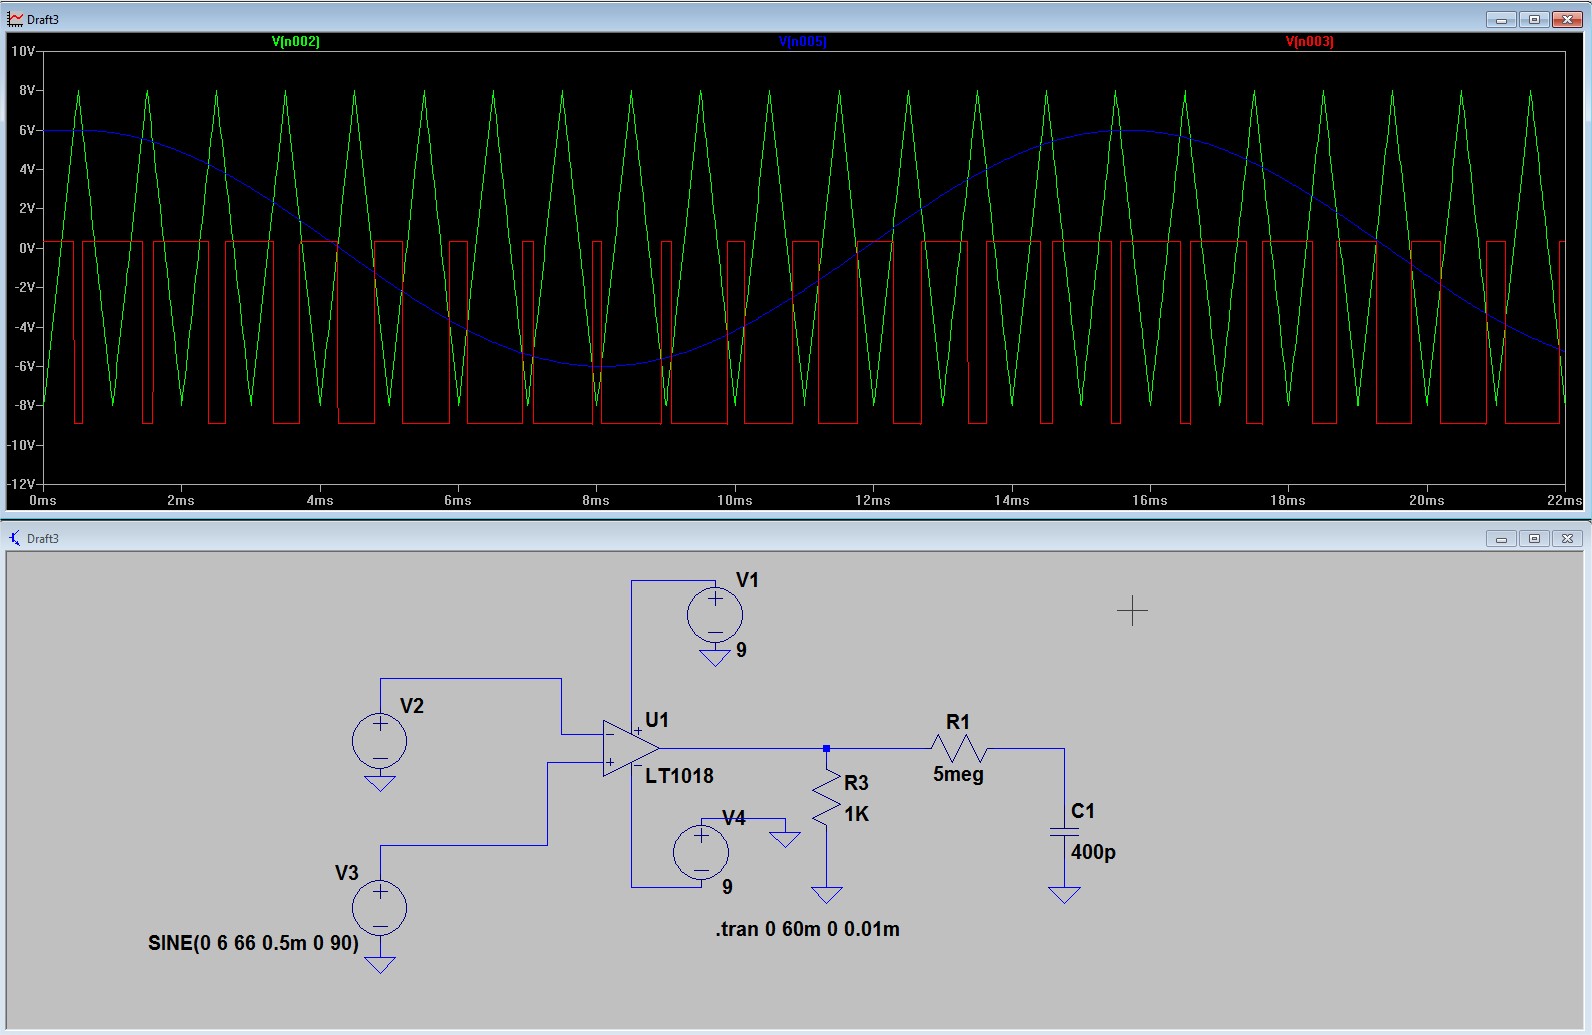Click the .tran 0 60m 0 0.01m directive
This screenshot has width=1592, height=1035.
click(807, 929)
